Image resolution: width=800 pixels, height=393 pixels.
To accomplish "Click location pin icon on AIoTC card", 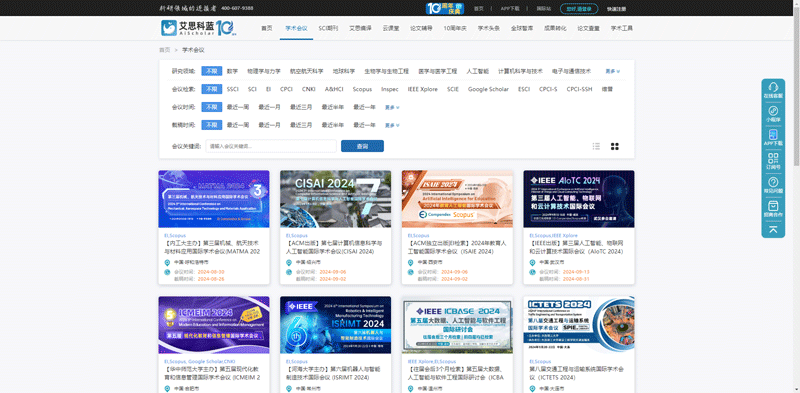I will click(532, 262).
